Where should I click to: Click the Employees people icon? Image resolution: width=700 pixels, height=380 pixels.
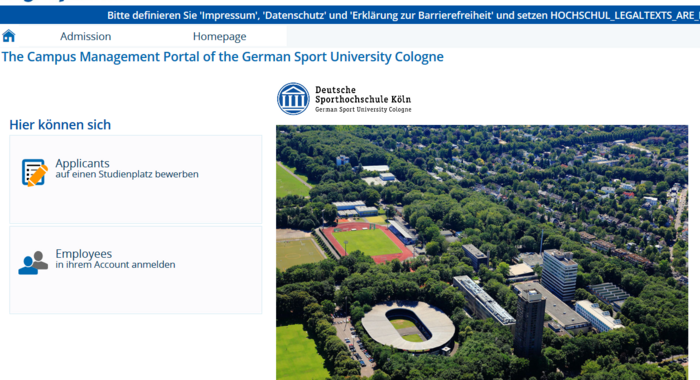click(33, 263)
